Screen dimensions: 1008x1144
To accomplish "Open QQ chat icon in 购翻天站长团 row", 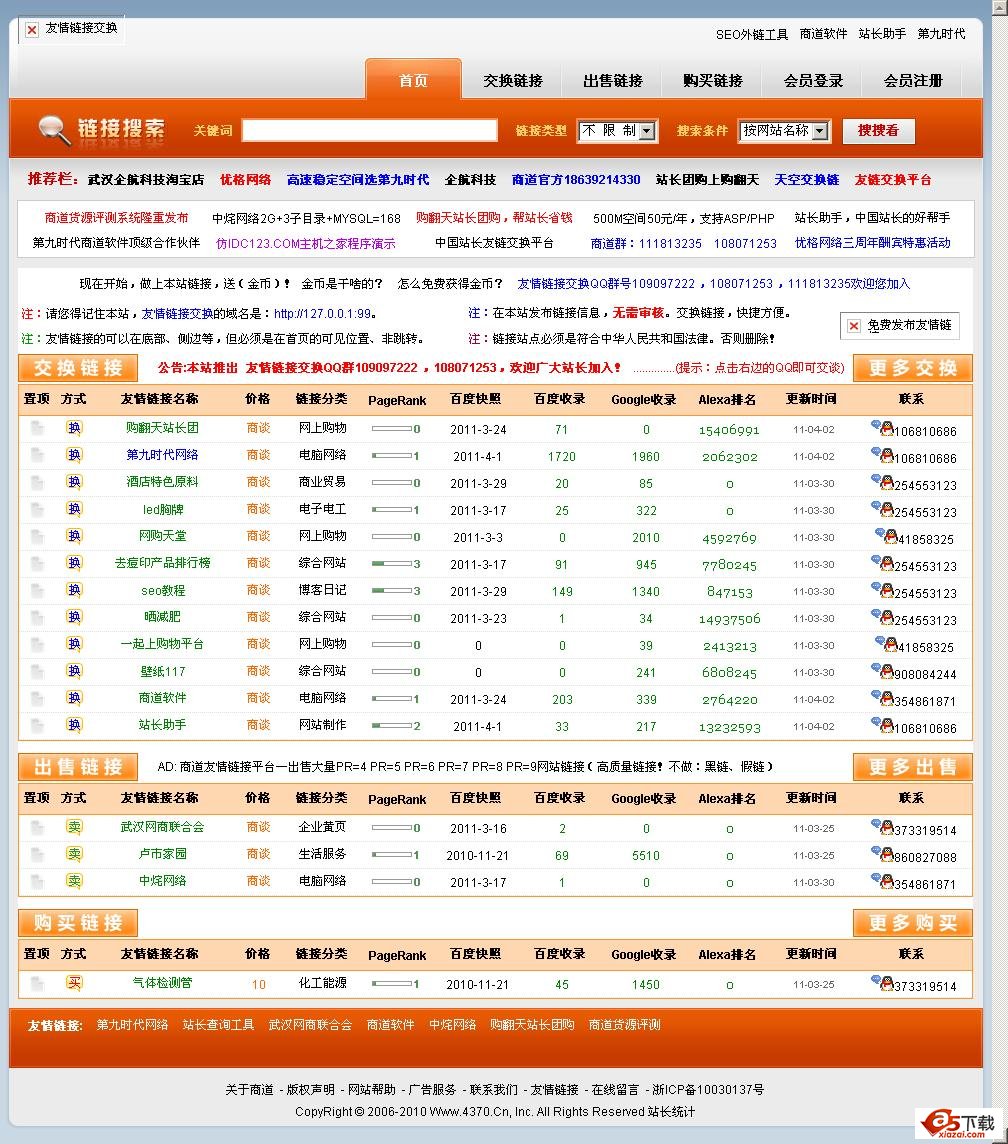I will [883, 428].
